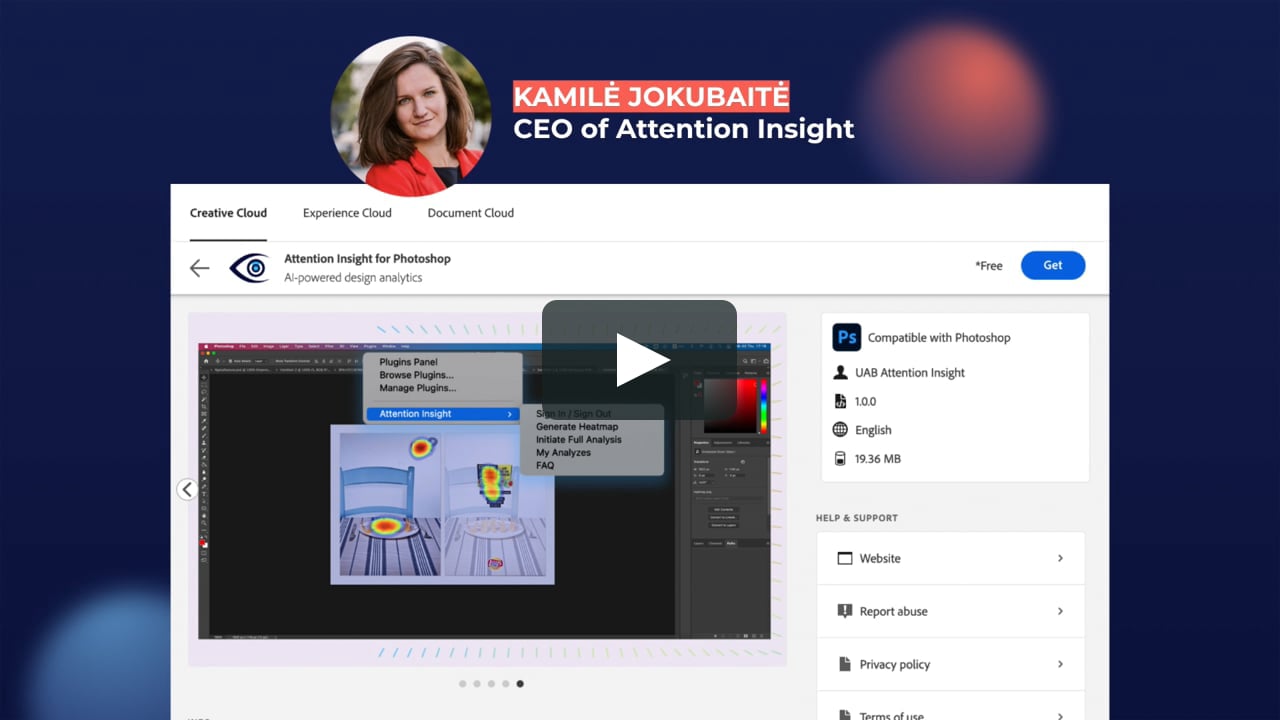Go back using the left arrow icon

coord(200,268)
